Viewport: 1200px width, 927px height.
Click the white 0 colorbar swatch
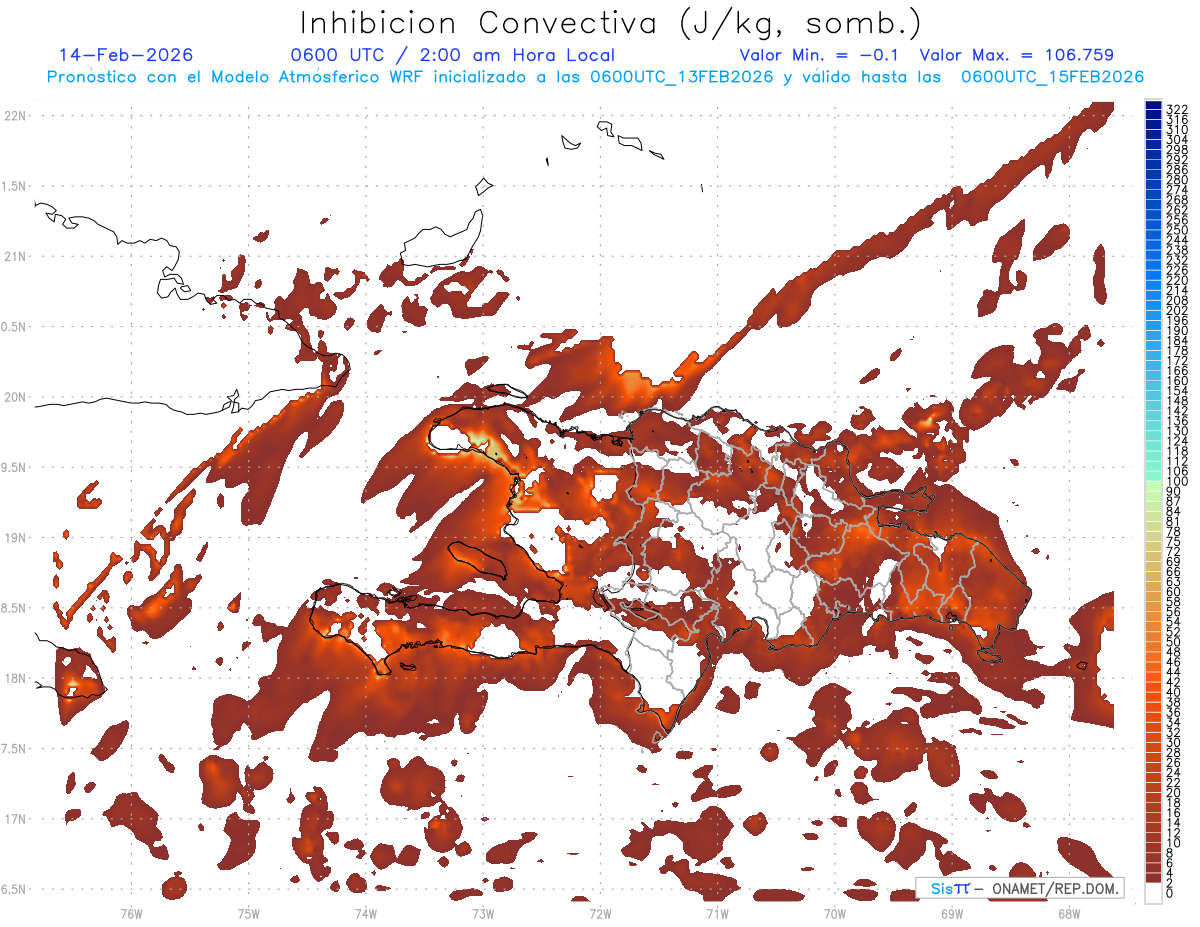[1153, 892]
